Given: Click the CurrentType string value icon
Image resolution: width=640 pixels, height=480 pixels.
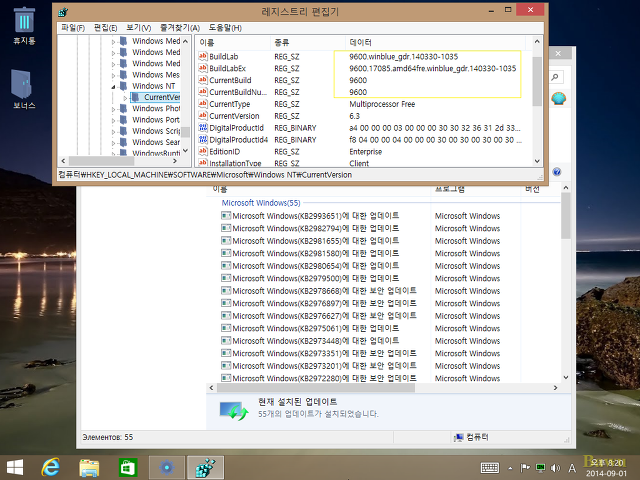Looking at the screenshot, I should coord(203,104).
